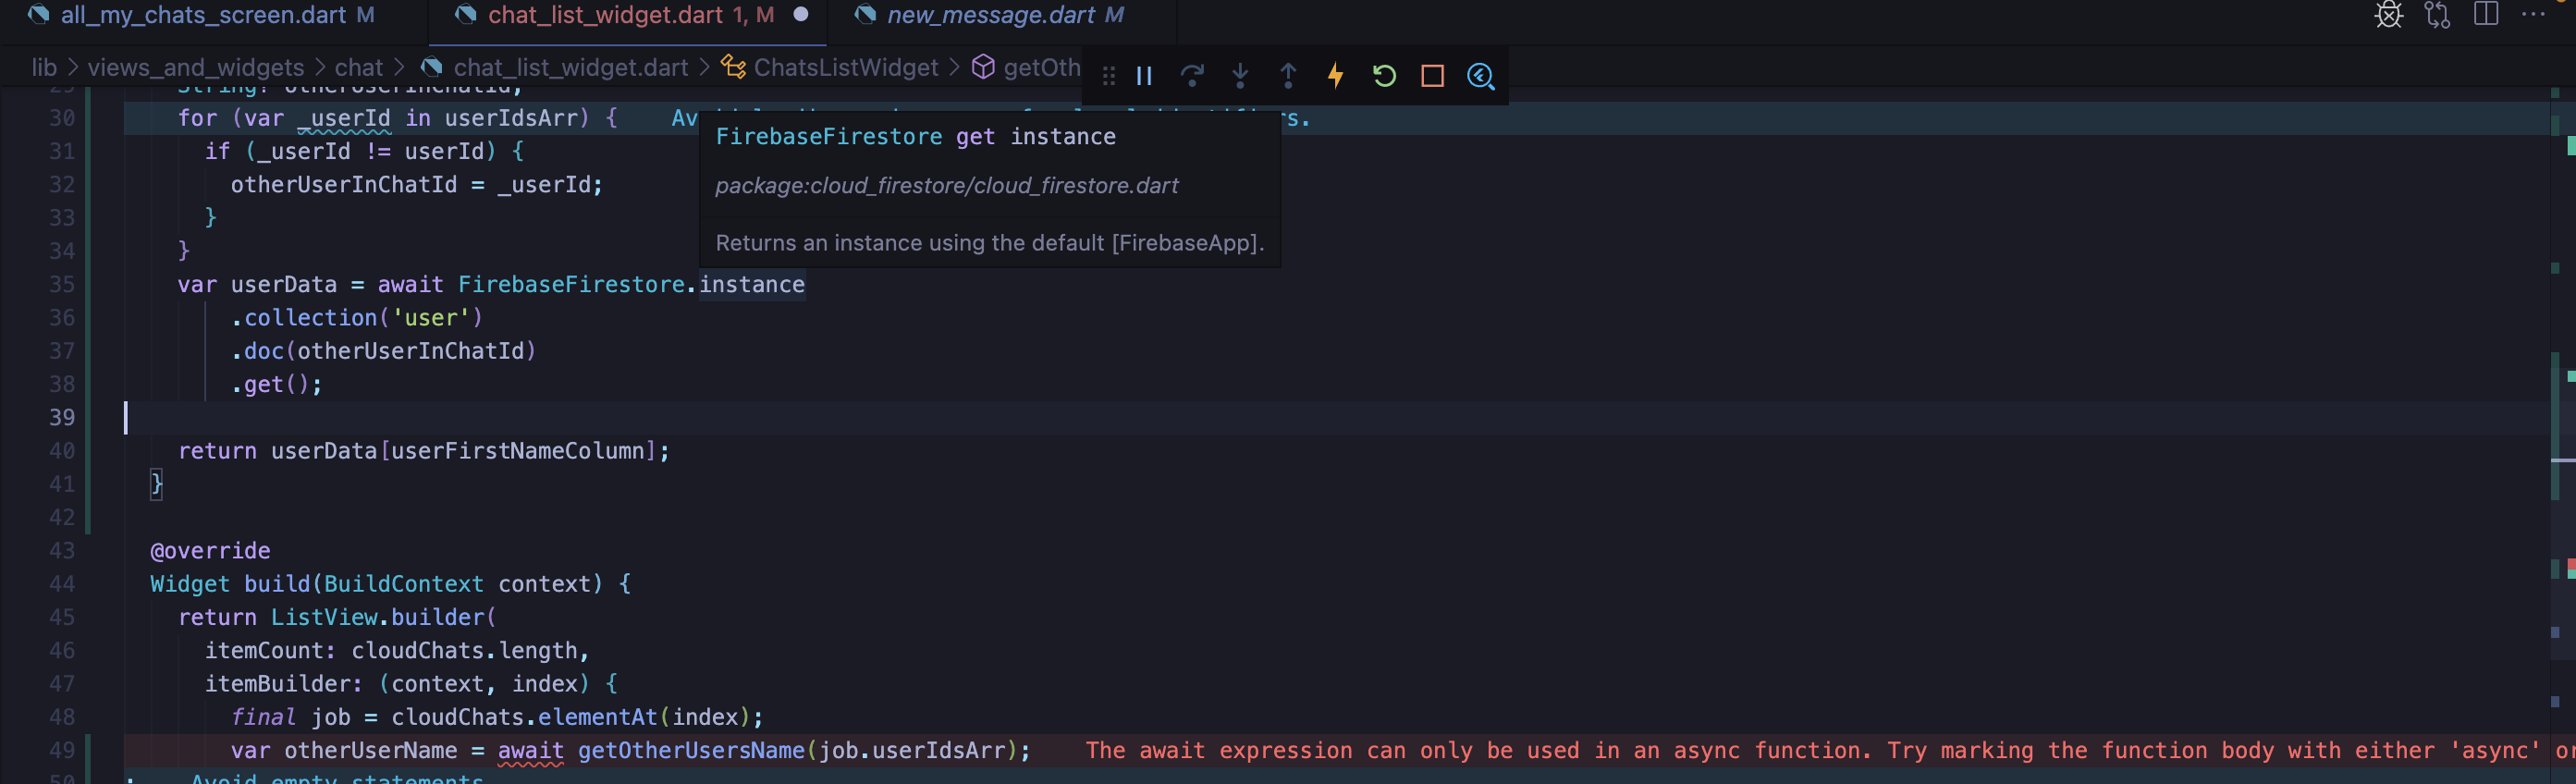Screen dimensions: 2576x784
Task: Click the Dart file icon on new_message.dart tab
Action: click(866, 15)
